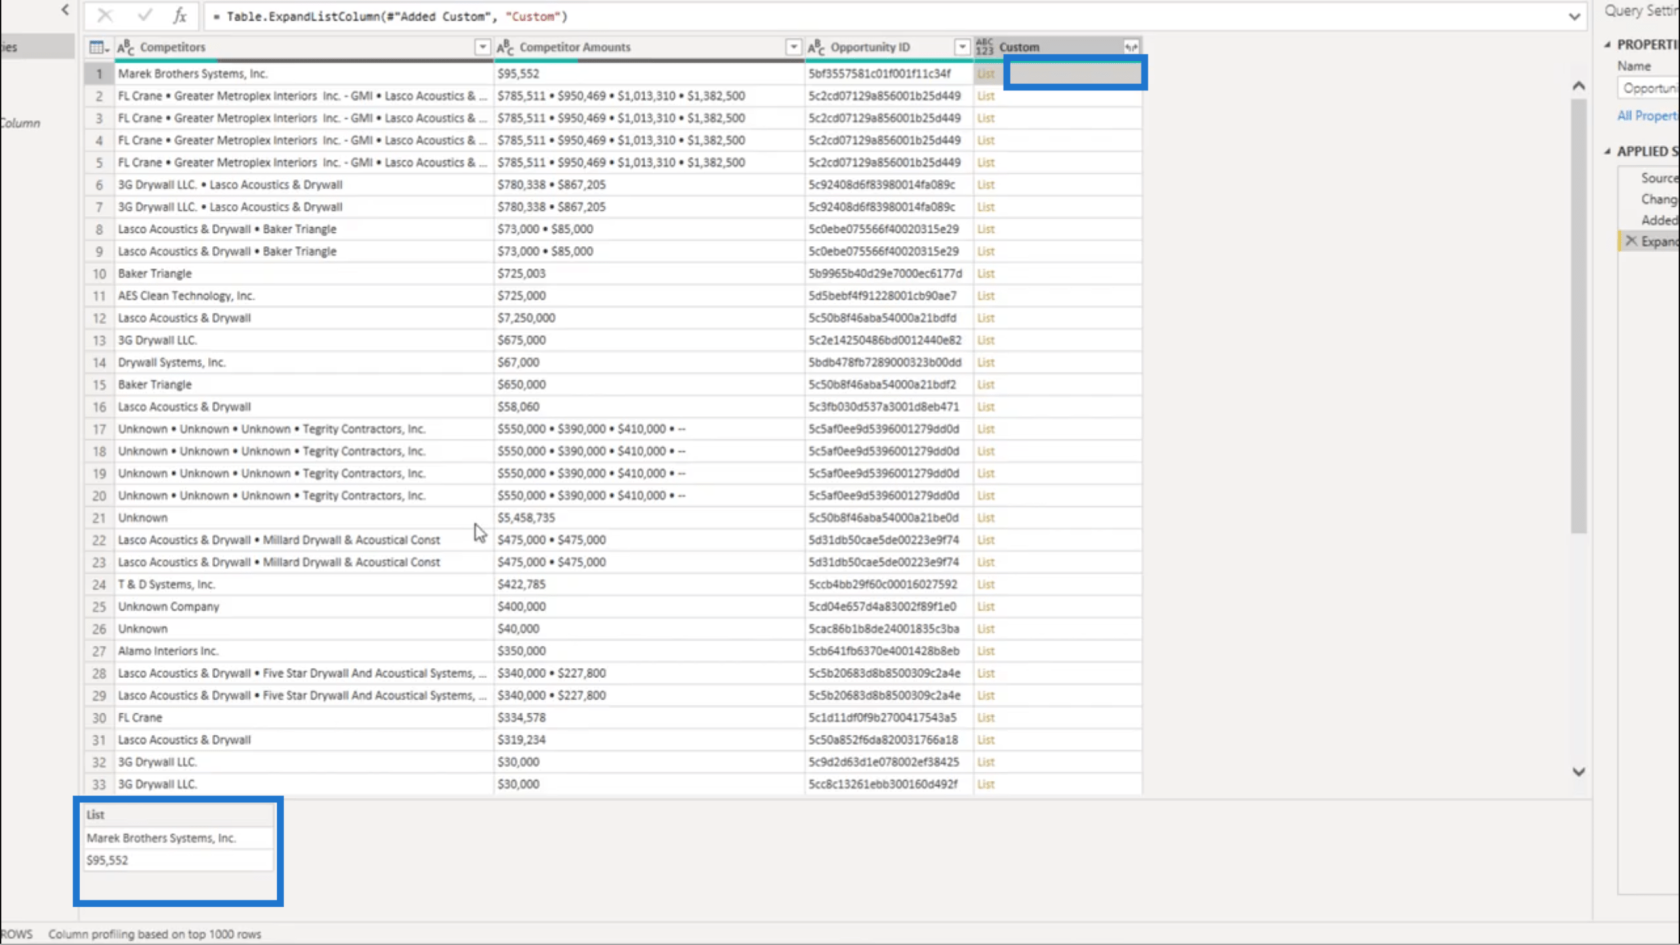1680x945 pixels.
Task: Click the fx function icon
Action: [180, 16]
